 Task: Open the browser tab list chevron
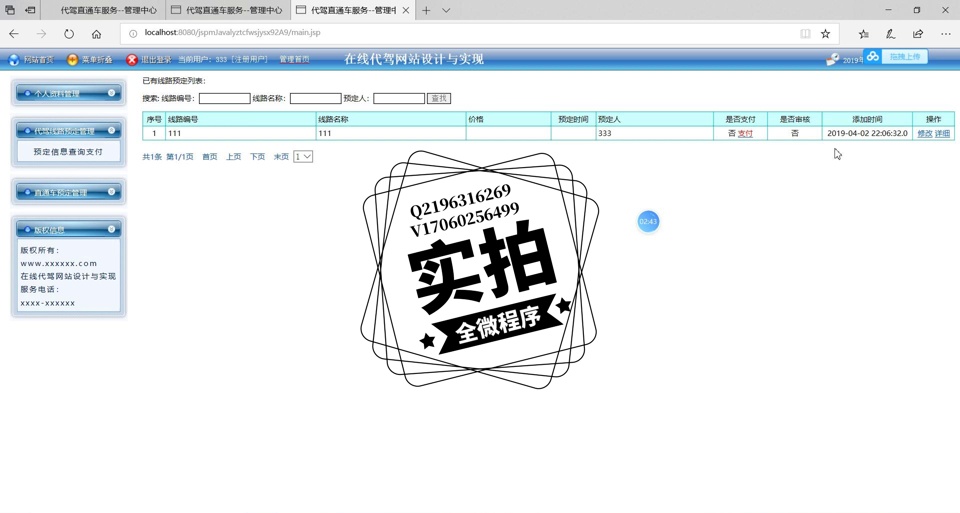[x=446, y=10]
